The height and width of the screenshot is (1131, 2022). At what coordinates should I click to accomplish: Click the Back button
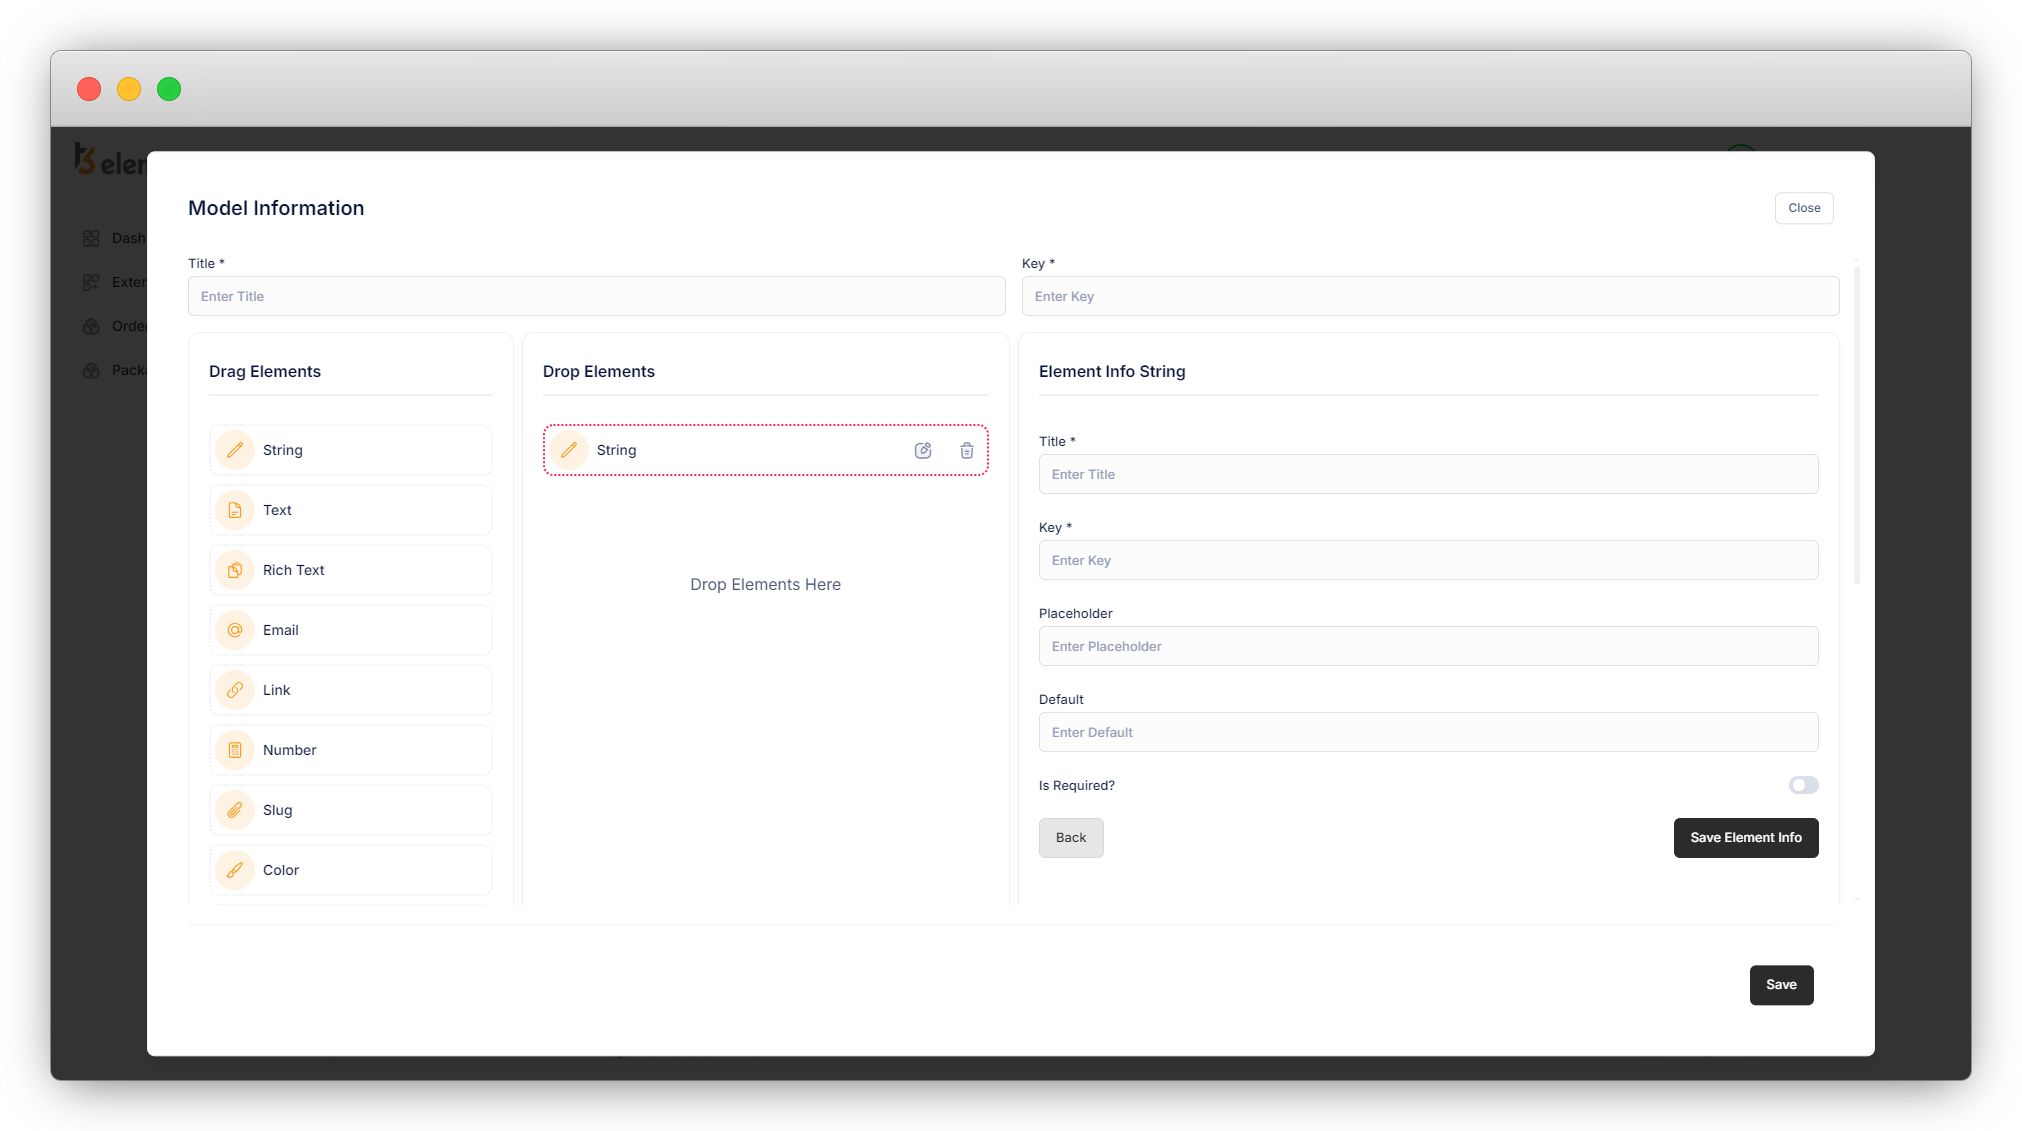(1070, 838)
